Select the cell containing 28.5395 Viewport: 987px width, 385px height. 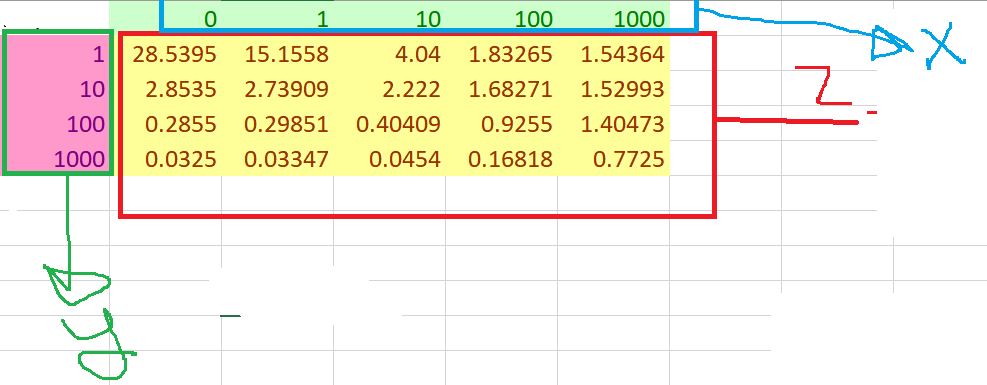[166, 54]
